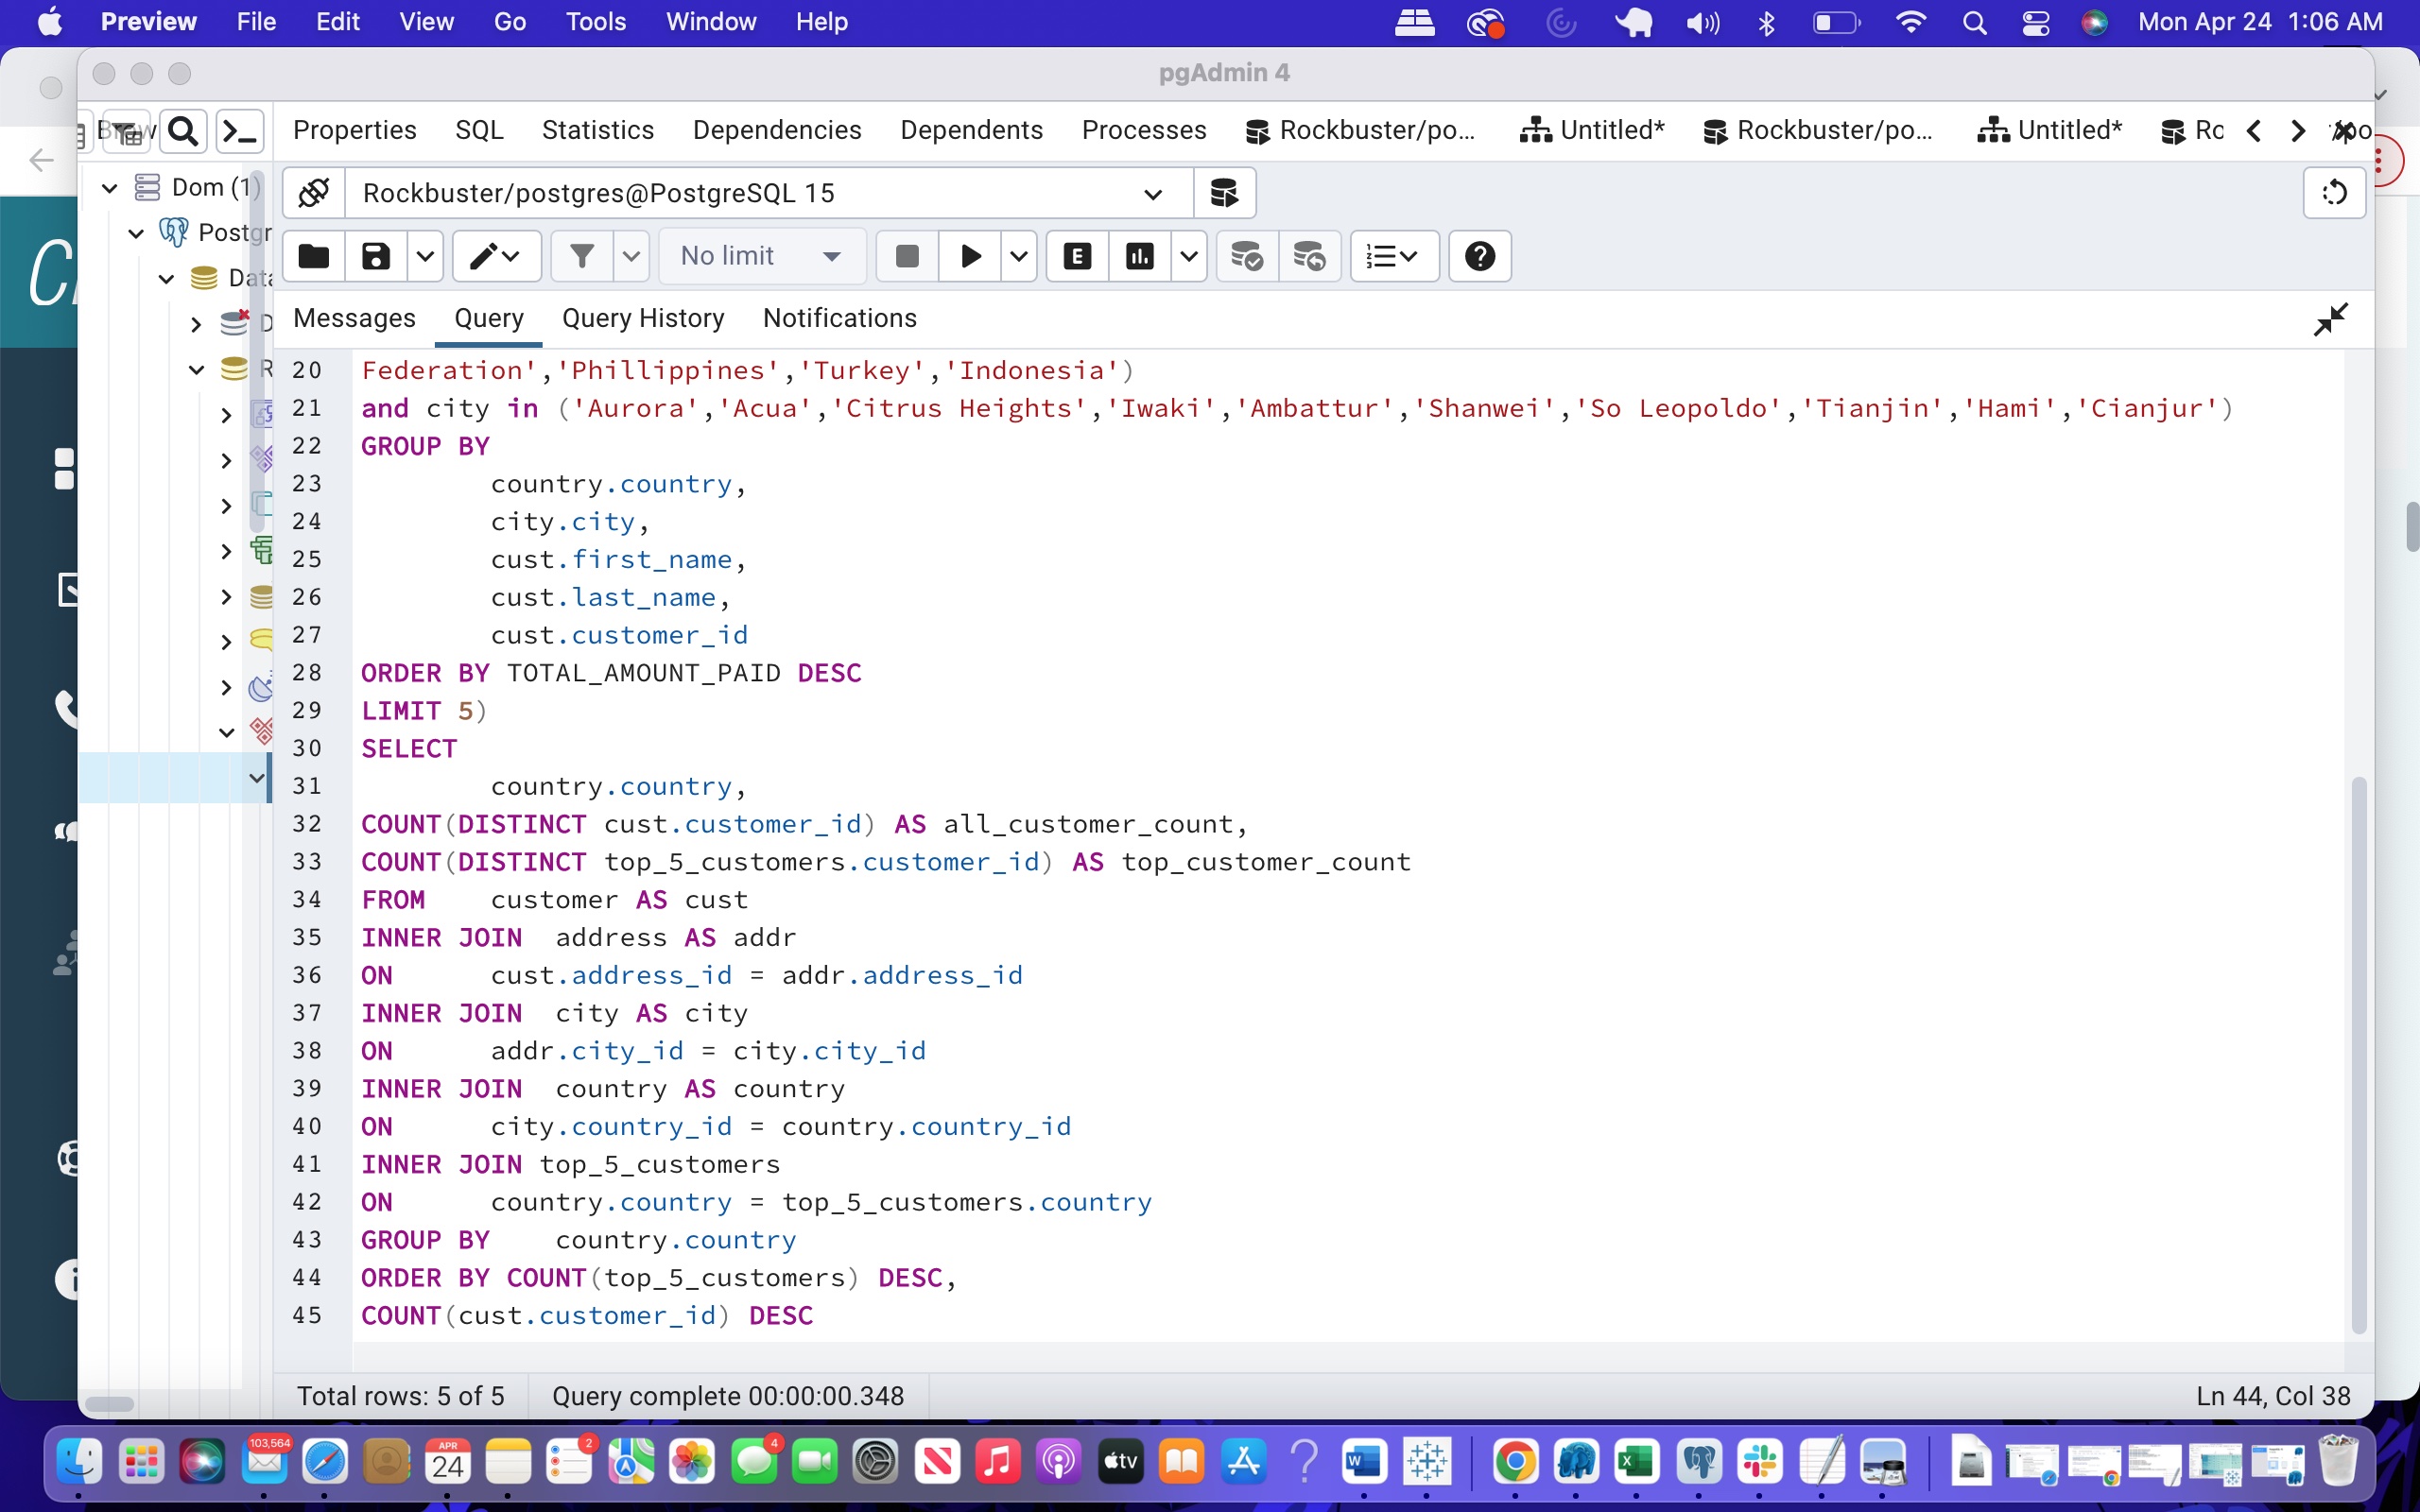Open the Tools menu in menu bar
Image resolution: width=2420 pixels, height=1512 pixels.
tap(595, 22)
